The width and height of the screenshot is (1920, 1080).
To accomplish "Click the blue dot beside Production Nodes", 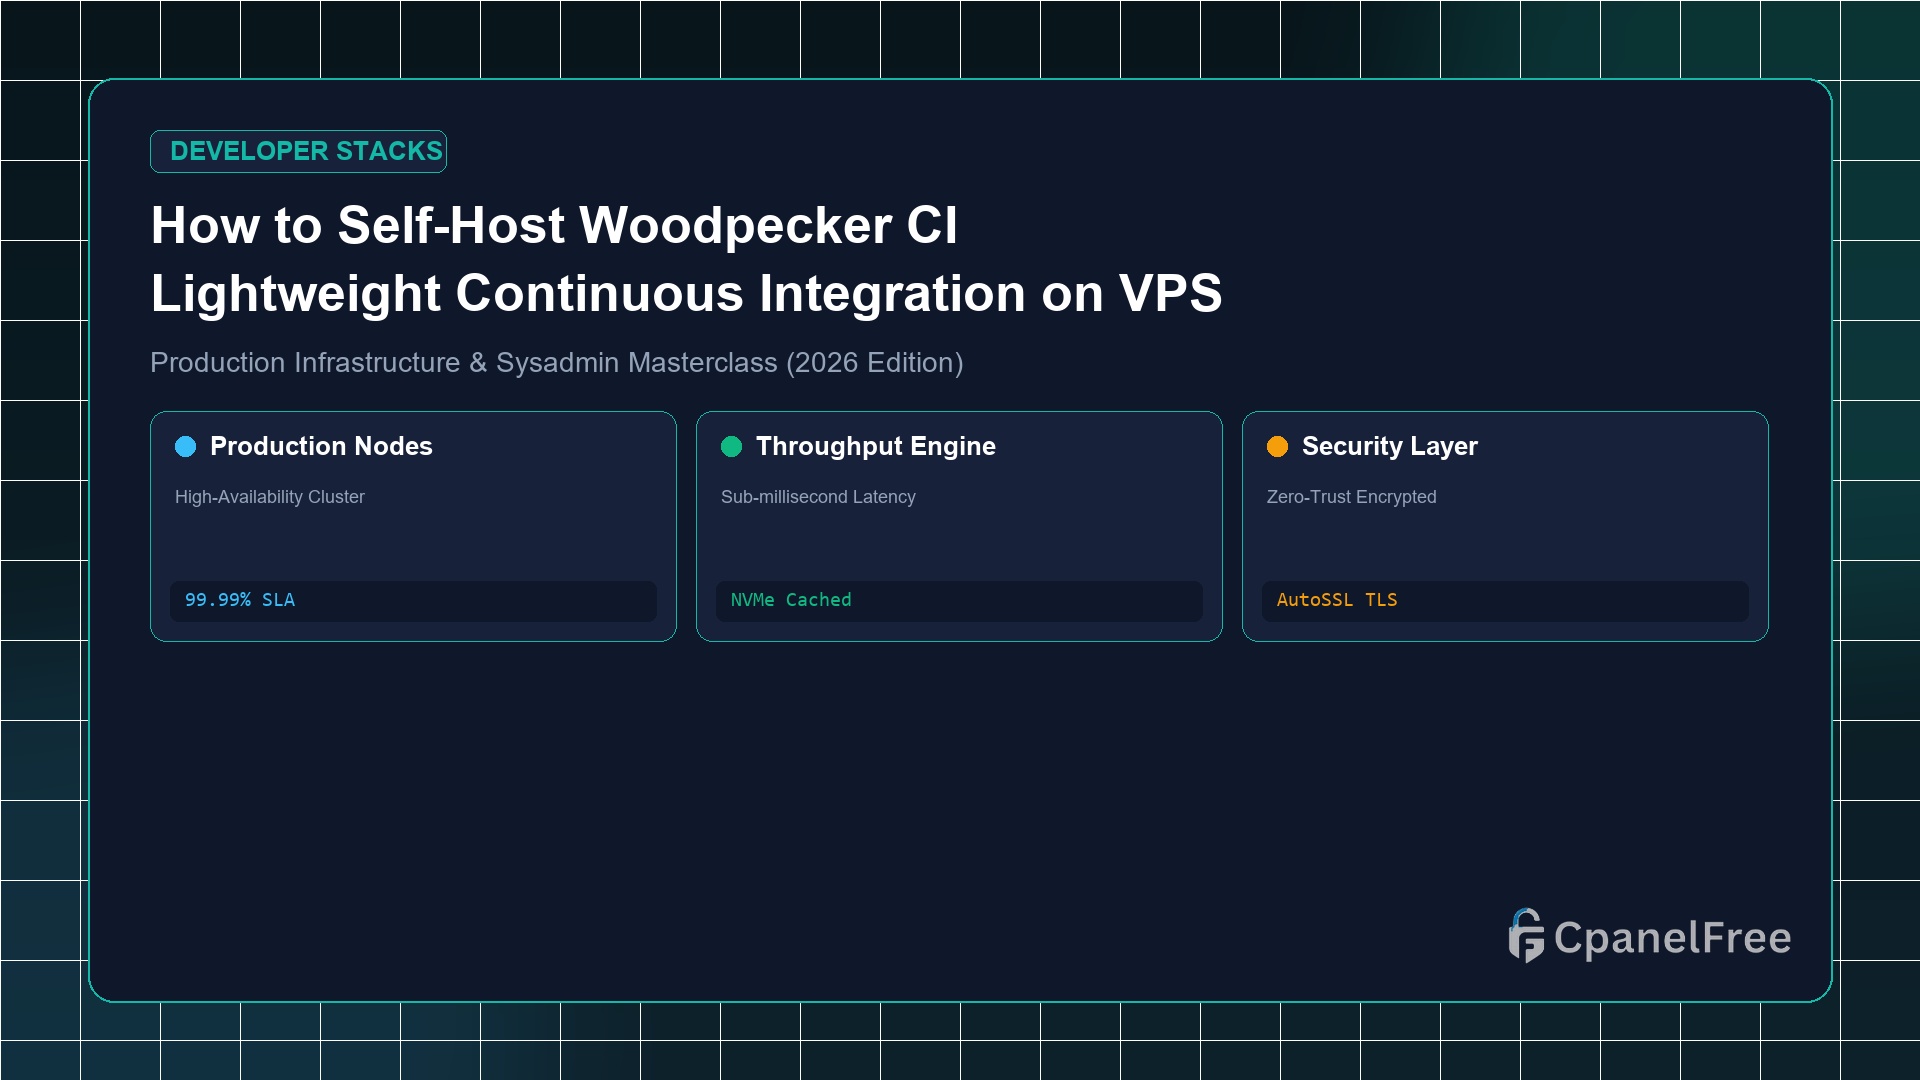I will point(186,446).
